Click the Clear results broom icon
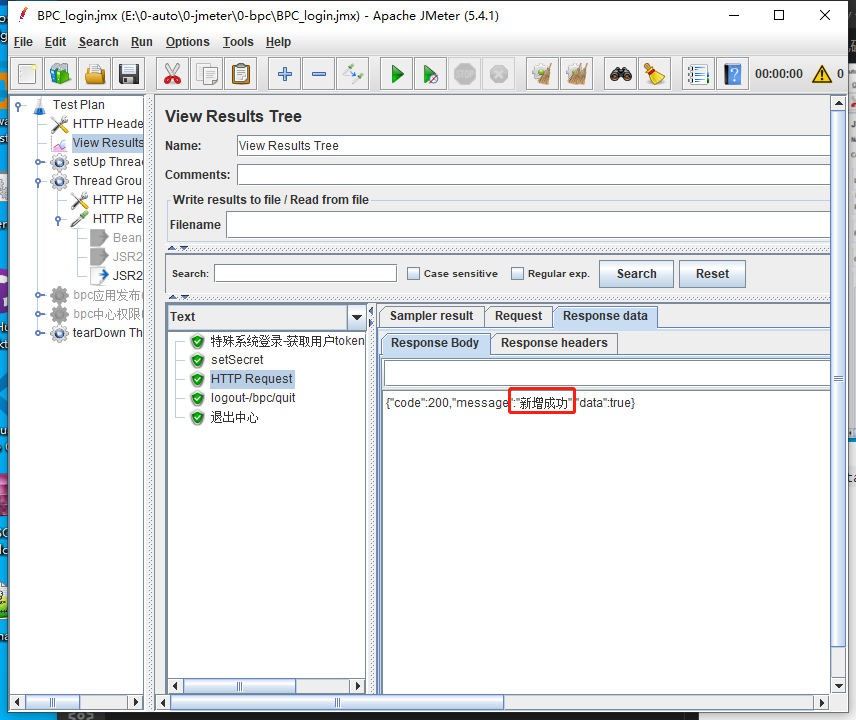This screenshot has width=856, height=720. click(542, 74)
